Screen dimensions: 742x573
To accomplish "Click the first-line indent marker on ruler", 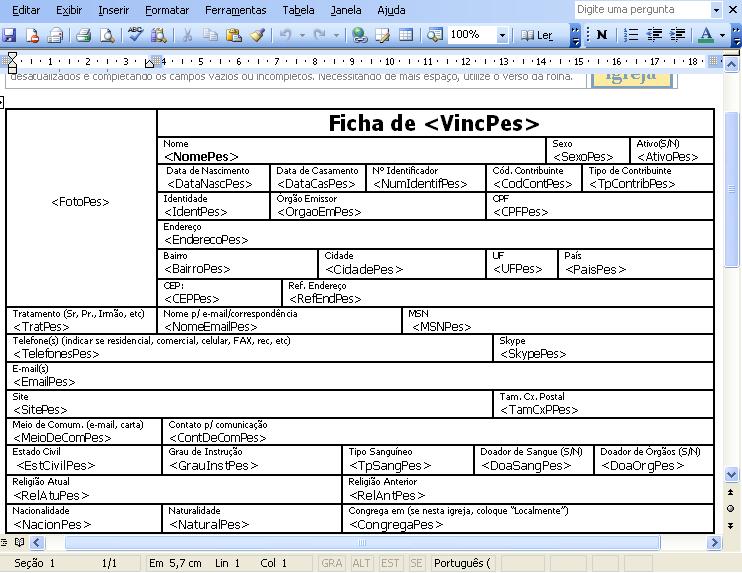I will point(12,57).
